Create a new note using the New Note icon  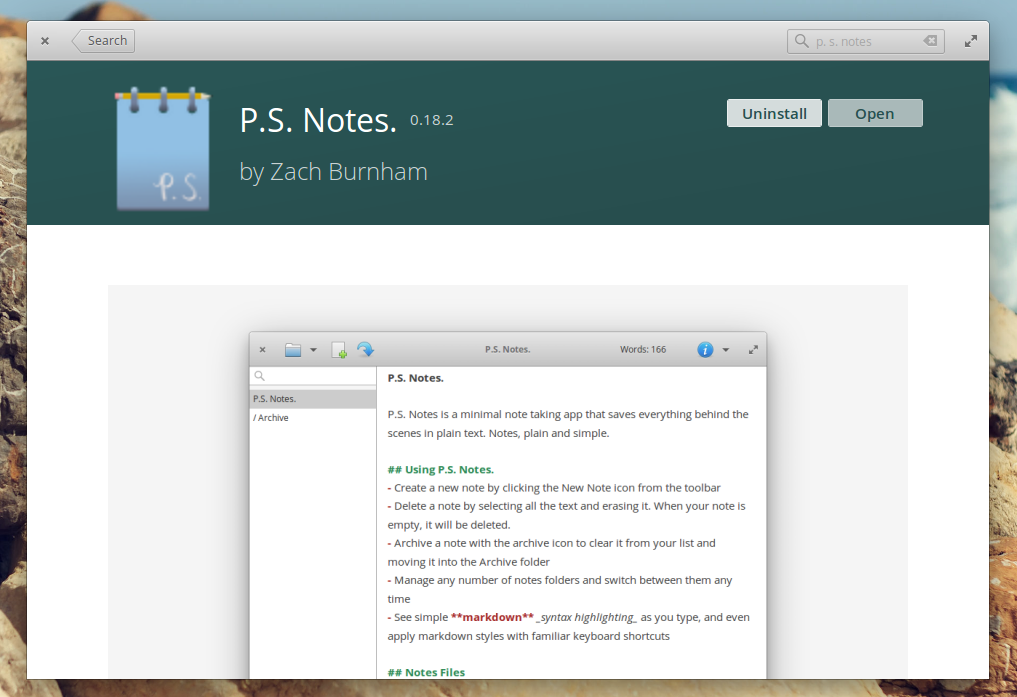point(339,349)
